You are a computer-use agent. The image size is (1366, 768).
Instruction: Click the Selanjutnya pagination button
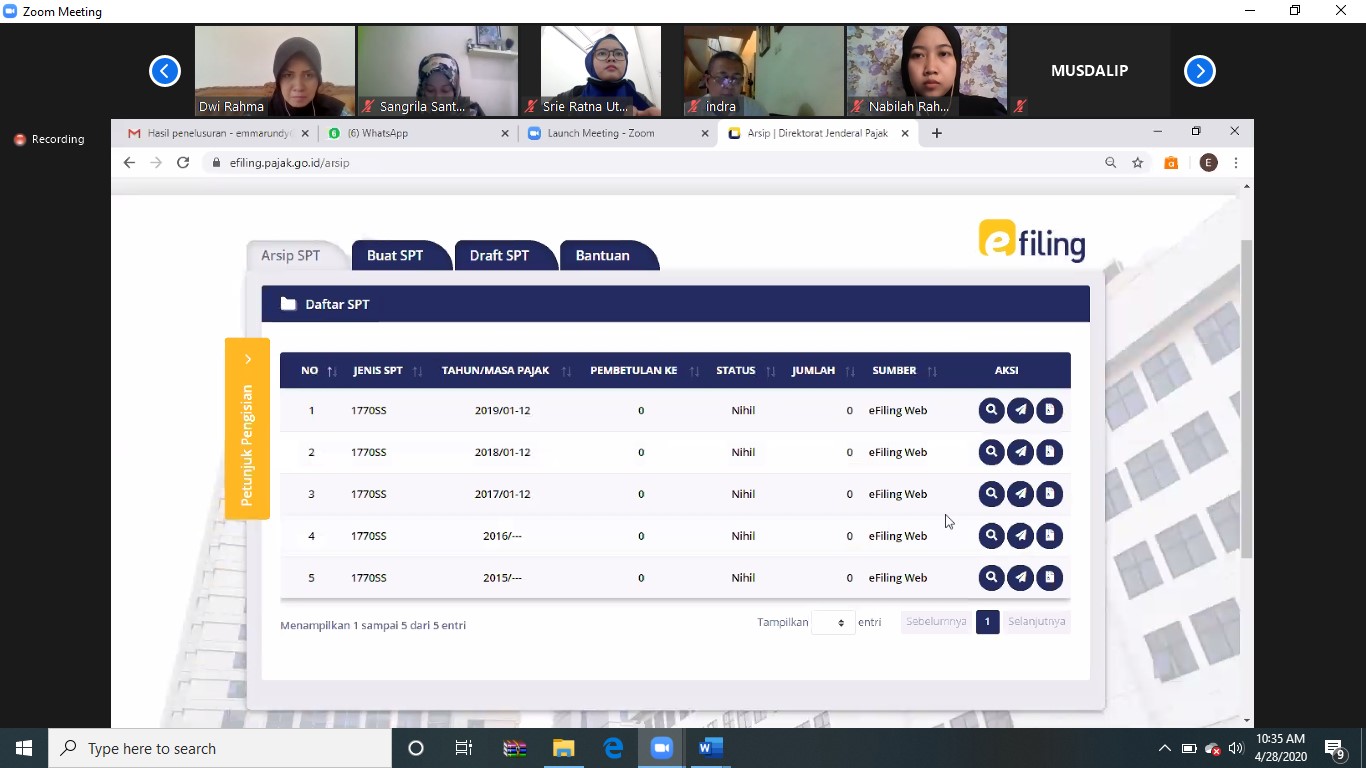pos(1036,622)
